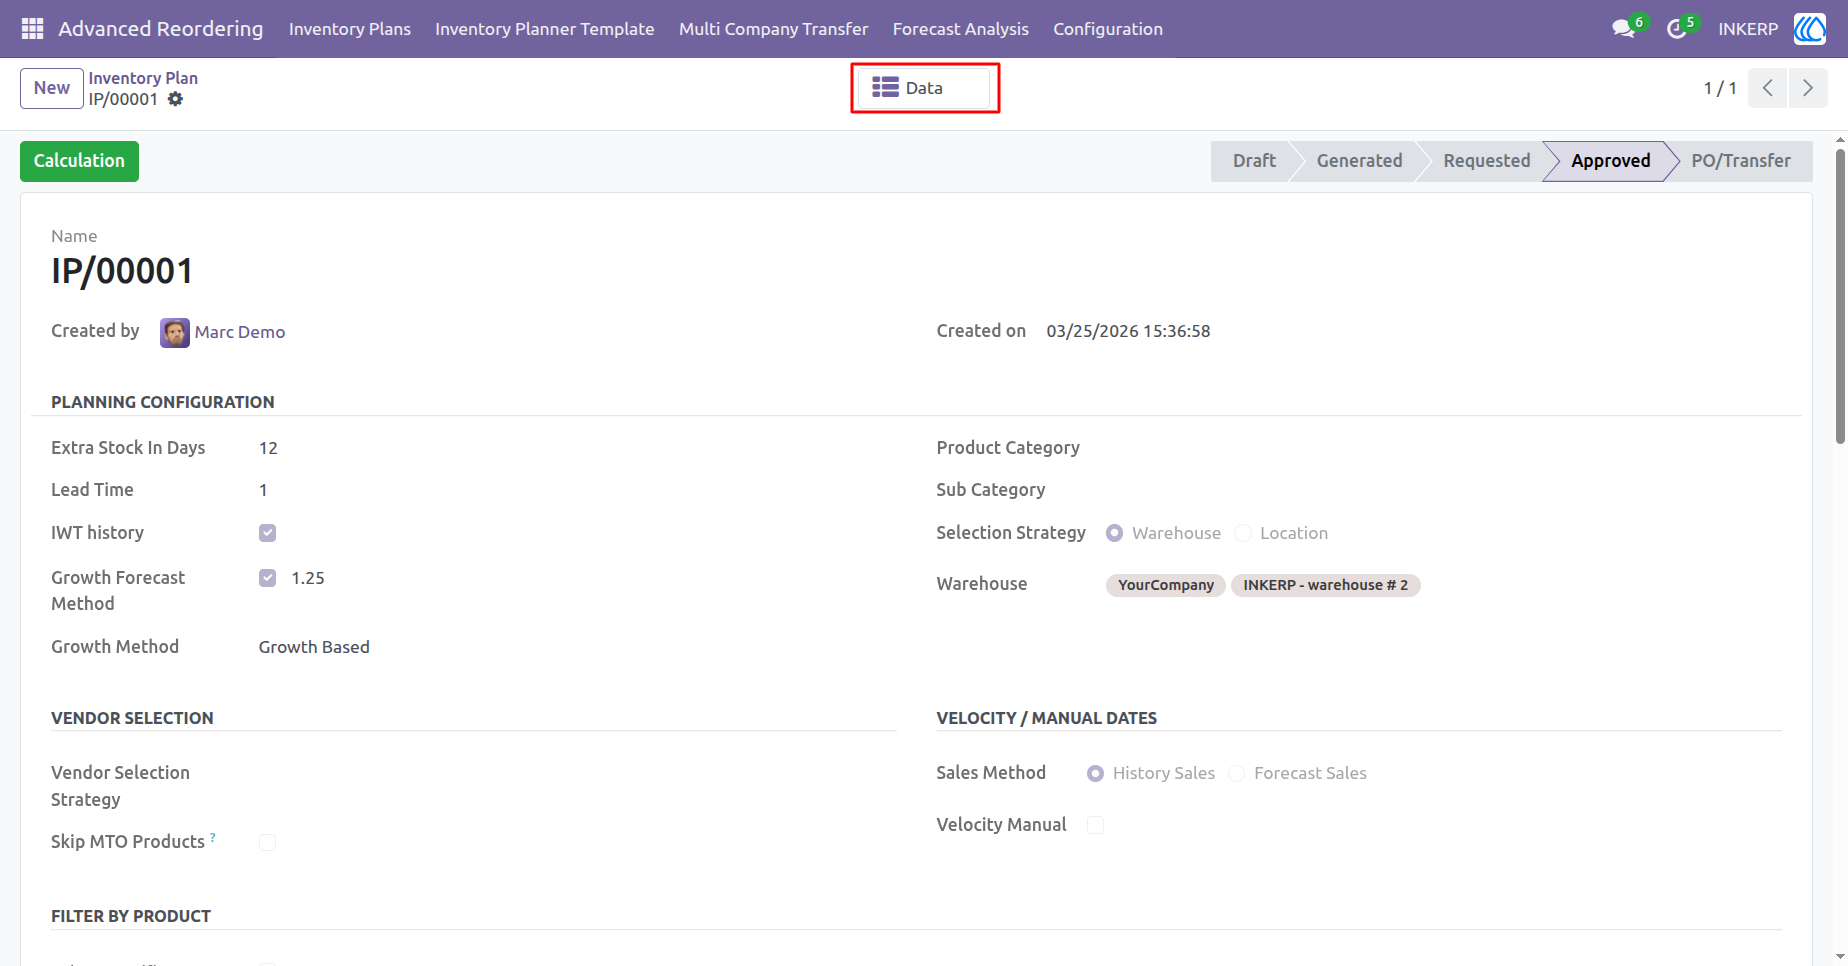The image size is (1848, 966).
Task: Enable the Skip MTO Products checkbox
Action: click(x=267, y=842)
